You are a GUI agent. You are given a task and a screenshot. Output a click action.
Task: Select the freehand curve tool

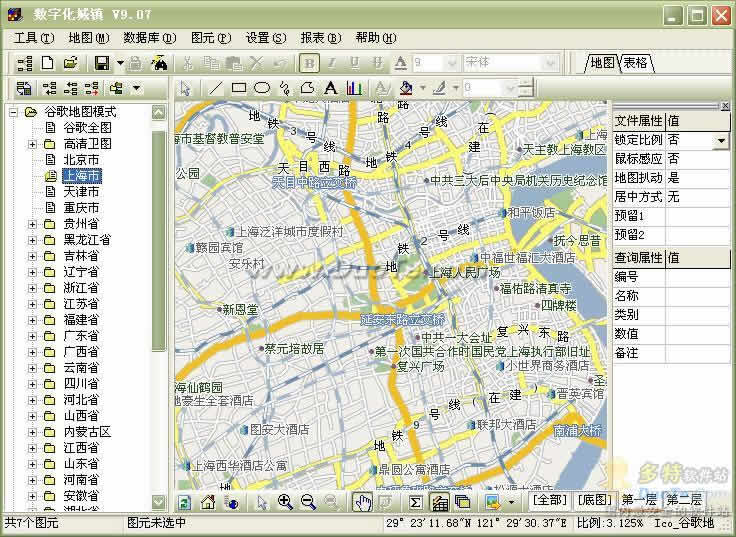click(x=285, y=88)
